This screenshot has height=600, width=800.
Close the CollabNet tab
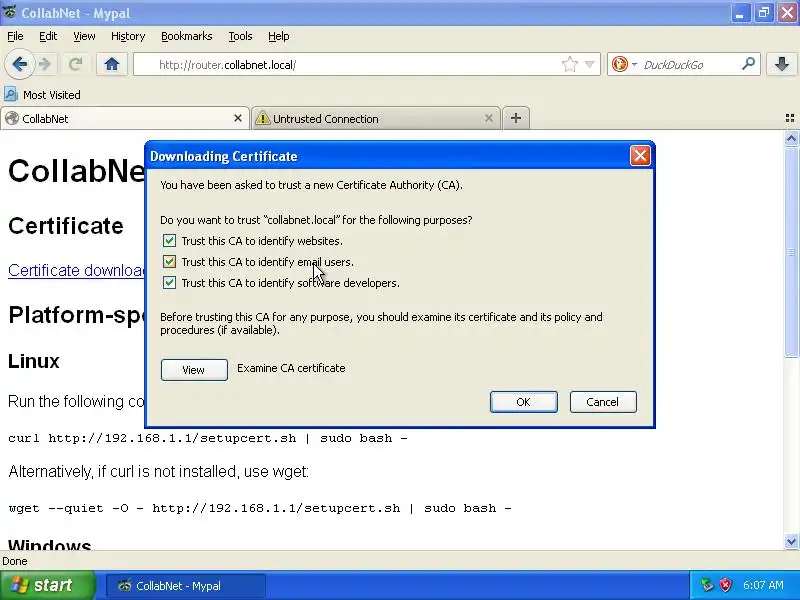click(238, 118)
